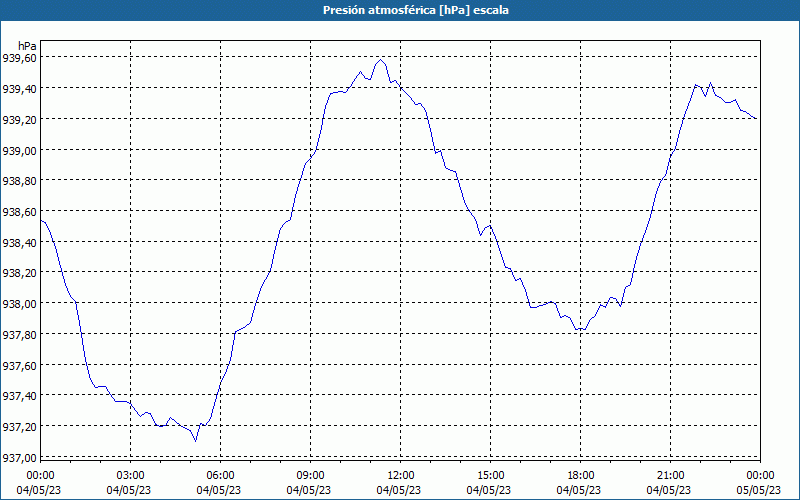The width and height of the screenshot is (800, 500).
Task: Select the 12:00 time axis label
Action: [x=401, y=476]
